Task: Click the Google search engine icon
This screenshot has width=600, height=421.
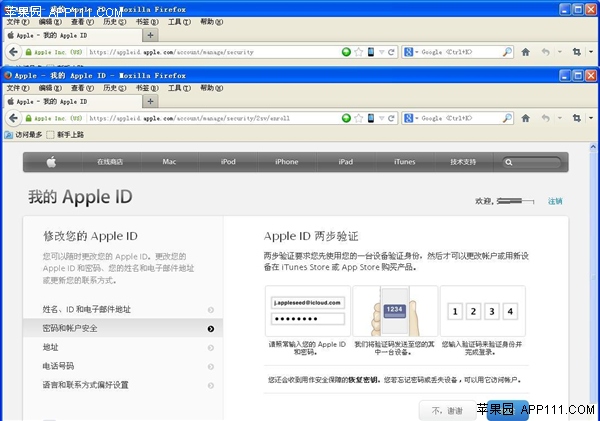Action: click(x=410, y=118)
